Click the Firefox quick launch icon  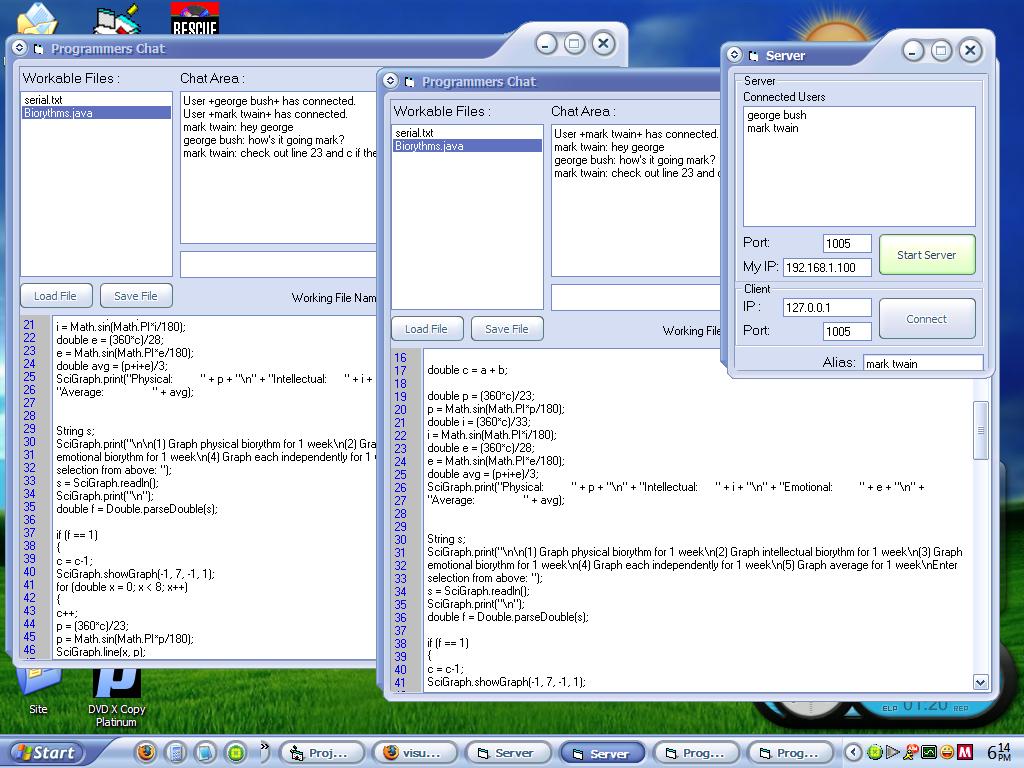click(146, 752)
